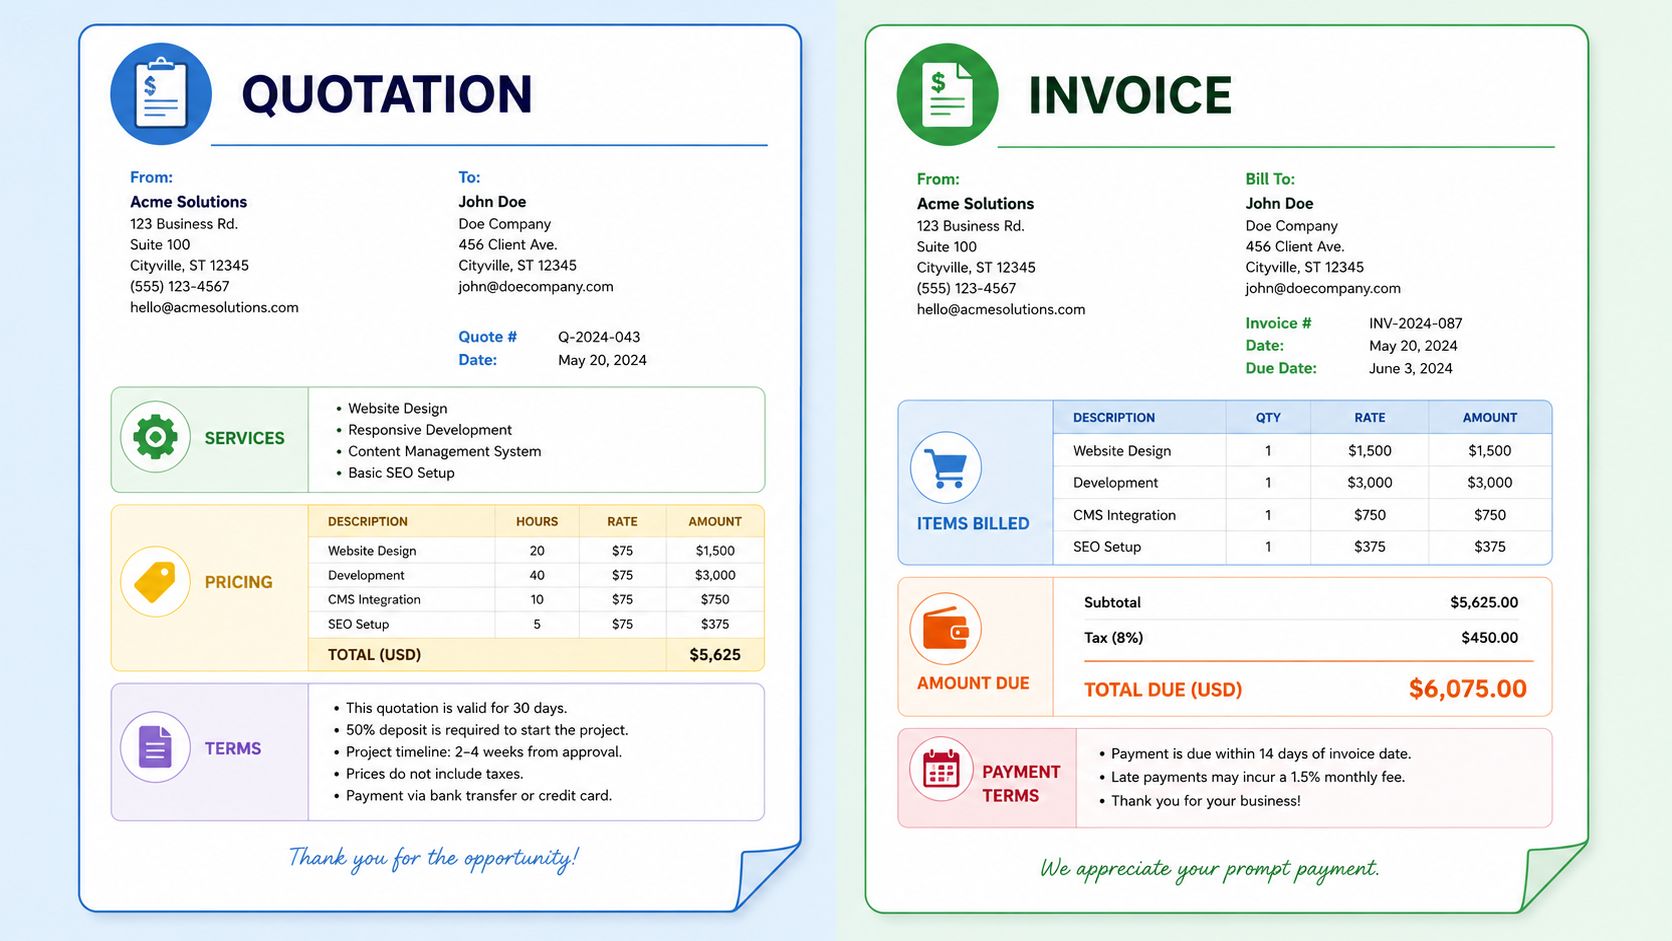Click the purple document Terms icon
The image size is (1672, 941).
(x=155, y=747)
